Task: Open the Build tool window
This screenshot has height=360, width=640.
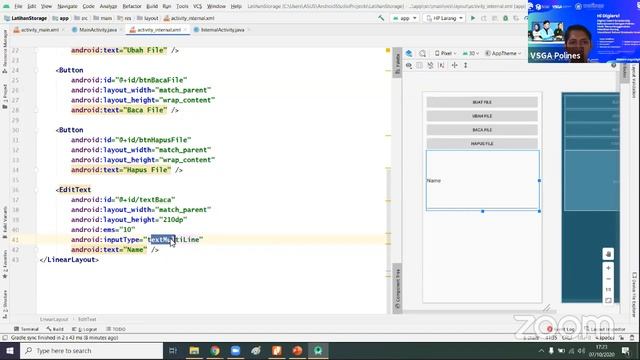Action: click(x=55, y=329)
